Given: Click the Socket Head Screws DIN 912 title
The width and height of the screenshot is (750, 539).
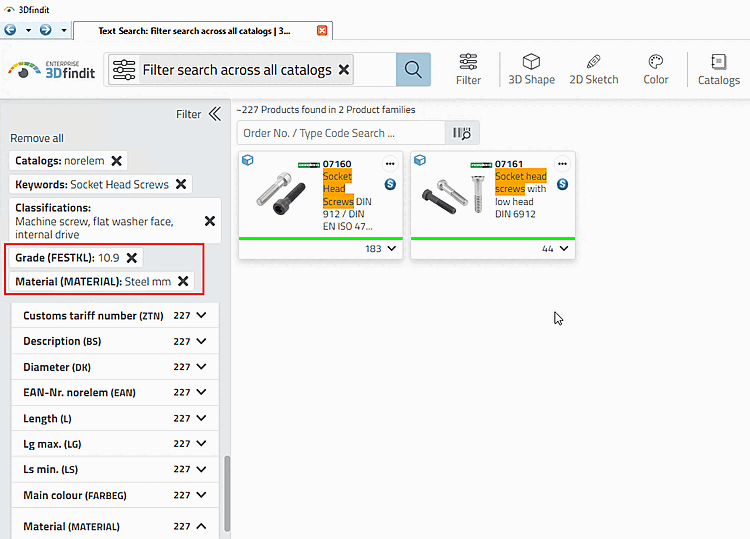Looking at the screenshot, I should point(347,201).
